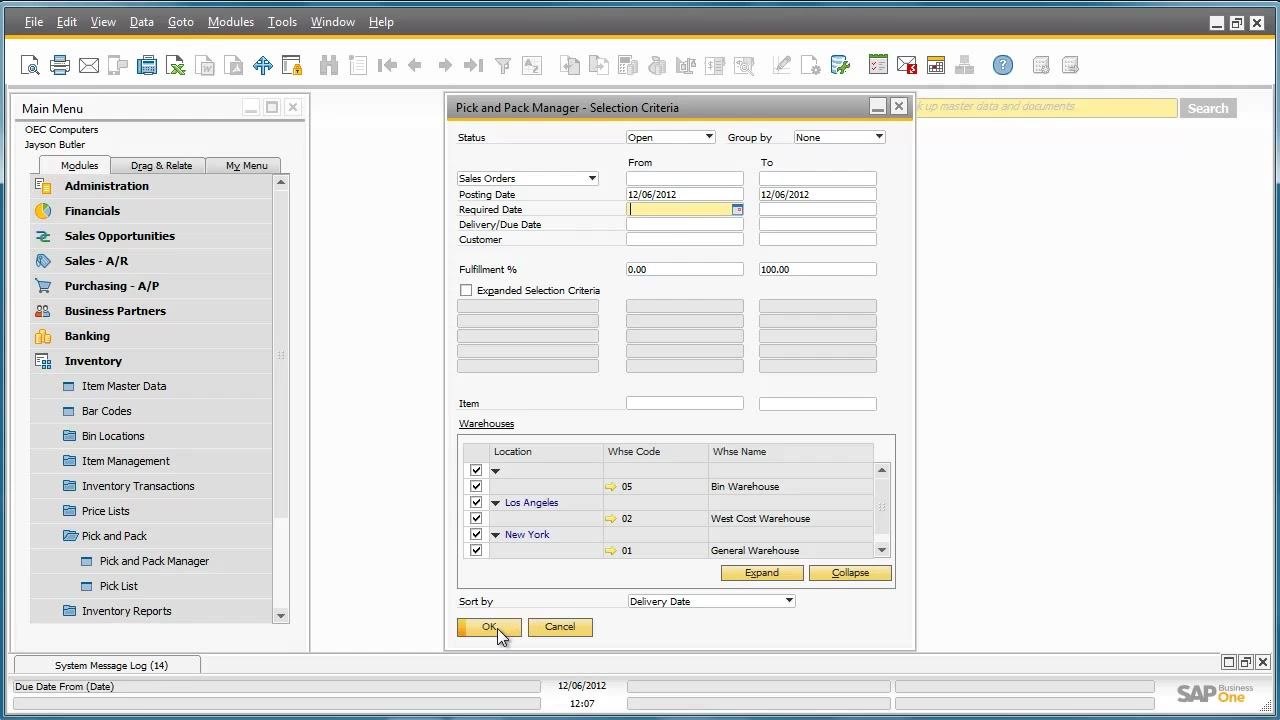This screenshot has width=1280, height=720.
Task: Send document by Email toolbar icon
Action: (x=89, y=66)
